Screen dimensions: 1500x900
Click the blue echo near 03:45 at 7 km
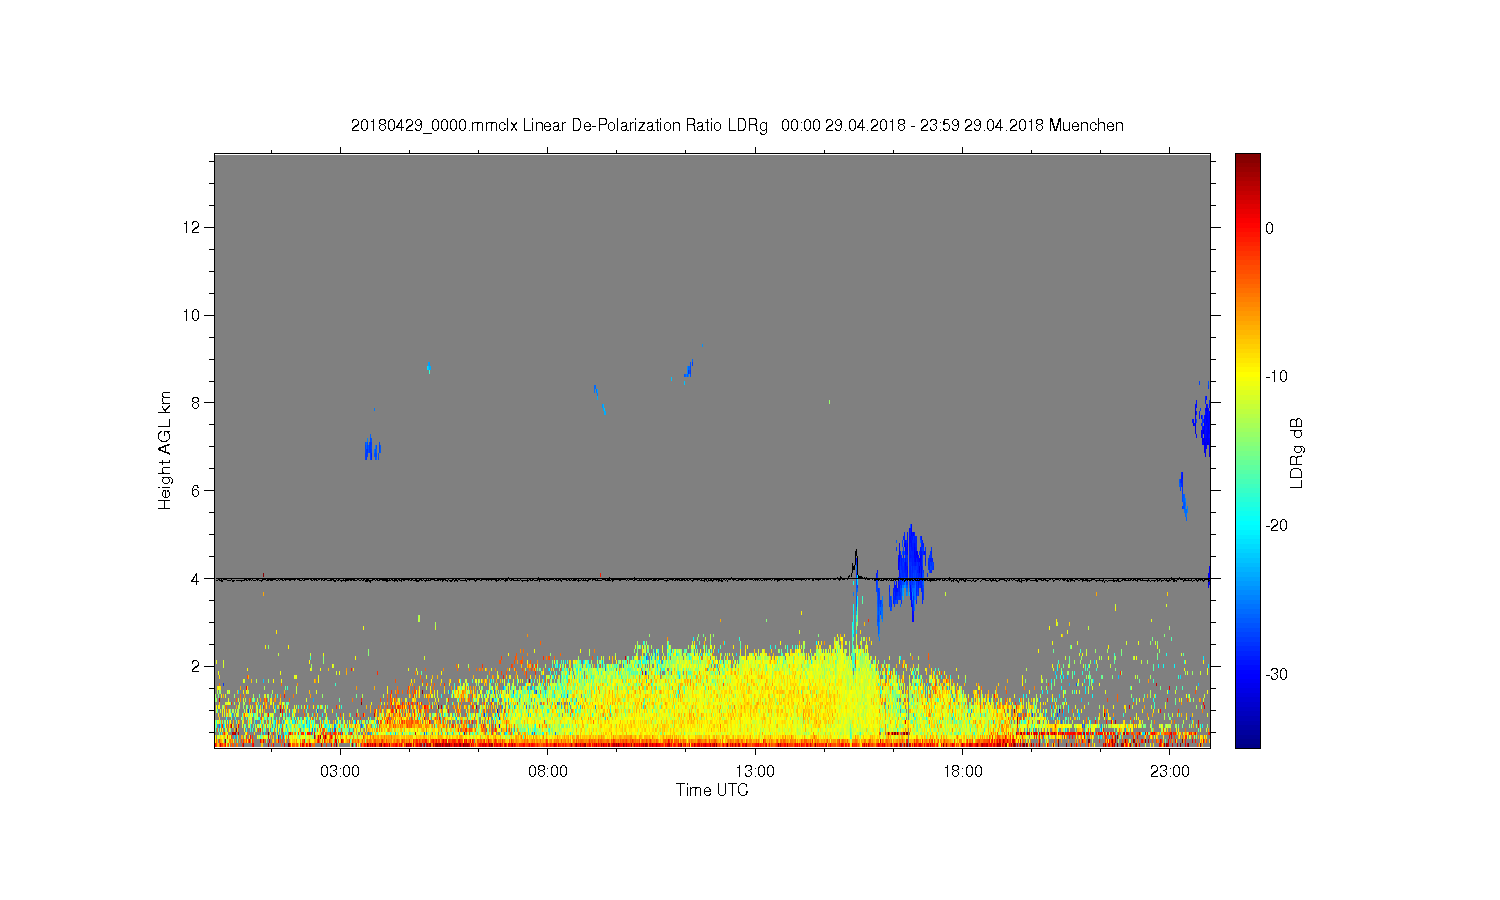point(372,448)
